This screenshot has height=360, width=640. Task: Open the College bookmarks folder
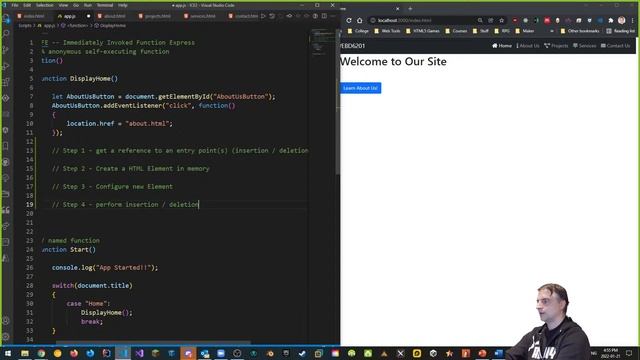click(358, 31)
